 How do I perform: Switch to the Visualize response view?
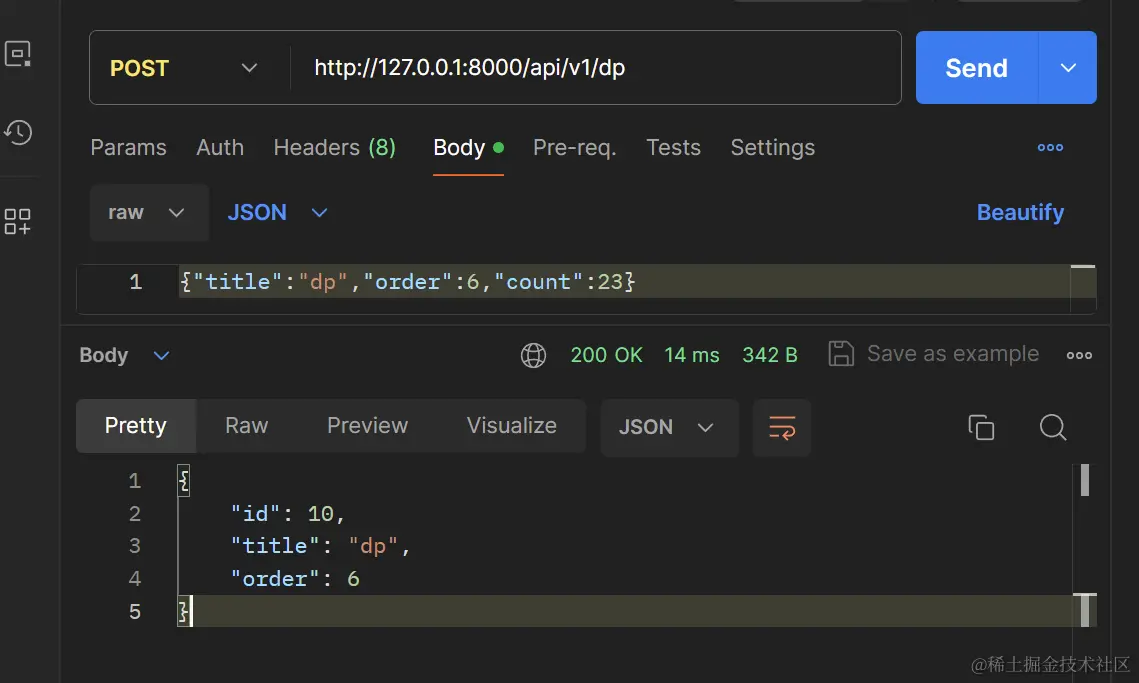(511, 426)
